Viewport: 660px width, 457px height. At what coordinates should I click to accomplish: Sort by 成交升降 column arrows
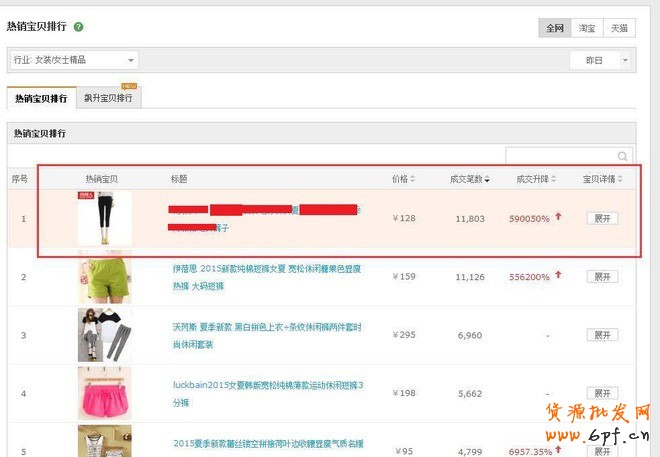tap(555, 180)
